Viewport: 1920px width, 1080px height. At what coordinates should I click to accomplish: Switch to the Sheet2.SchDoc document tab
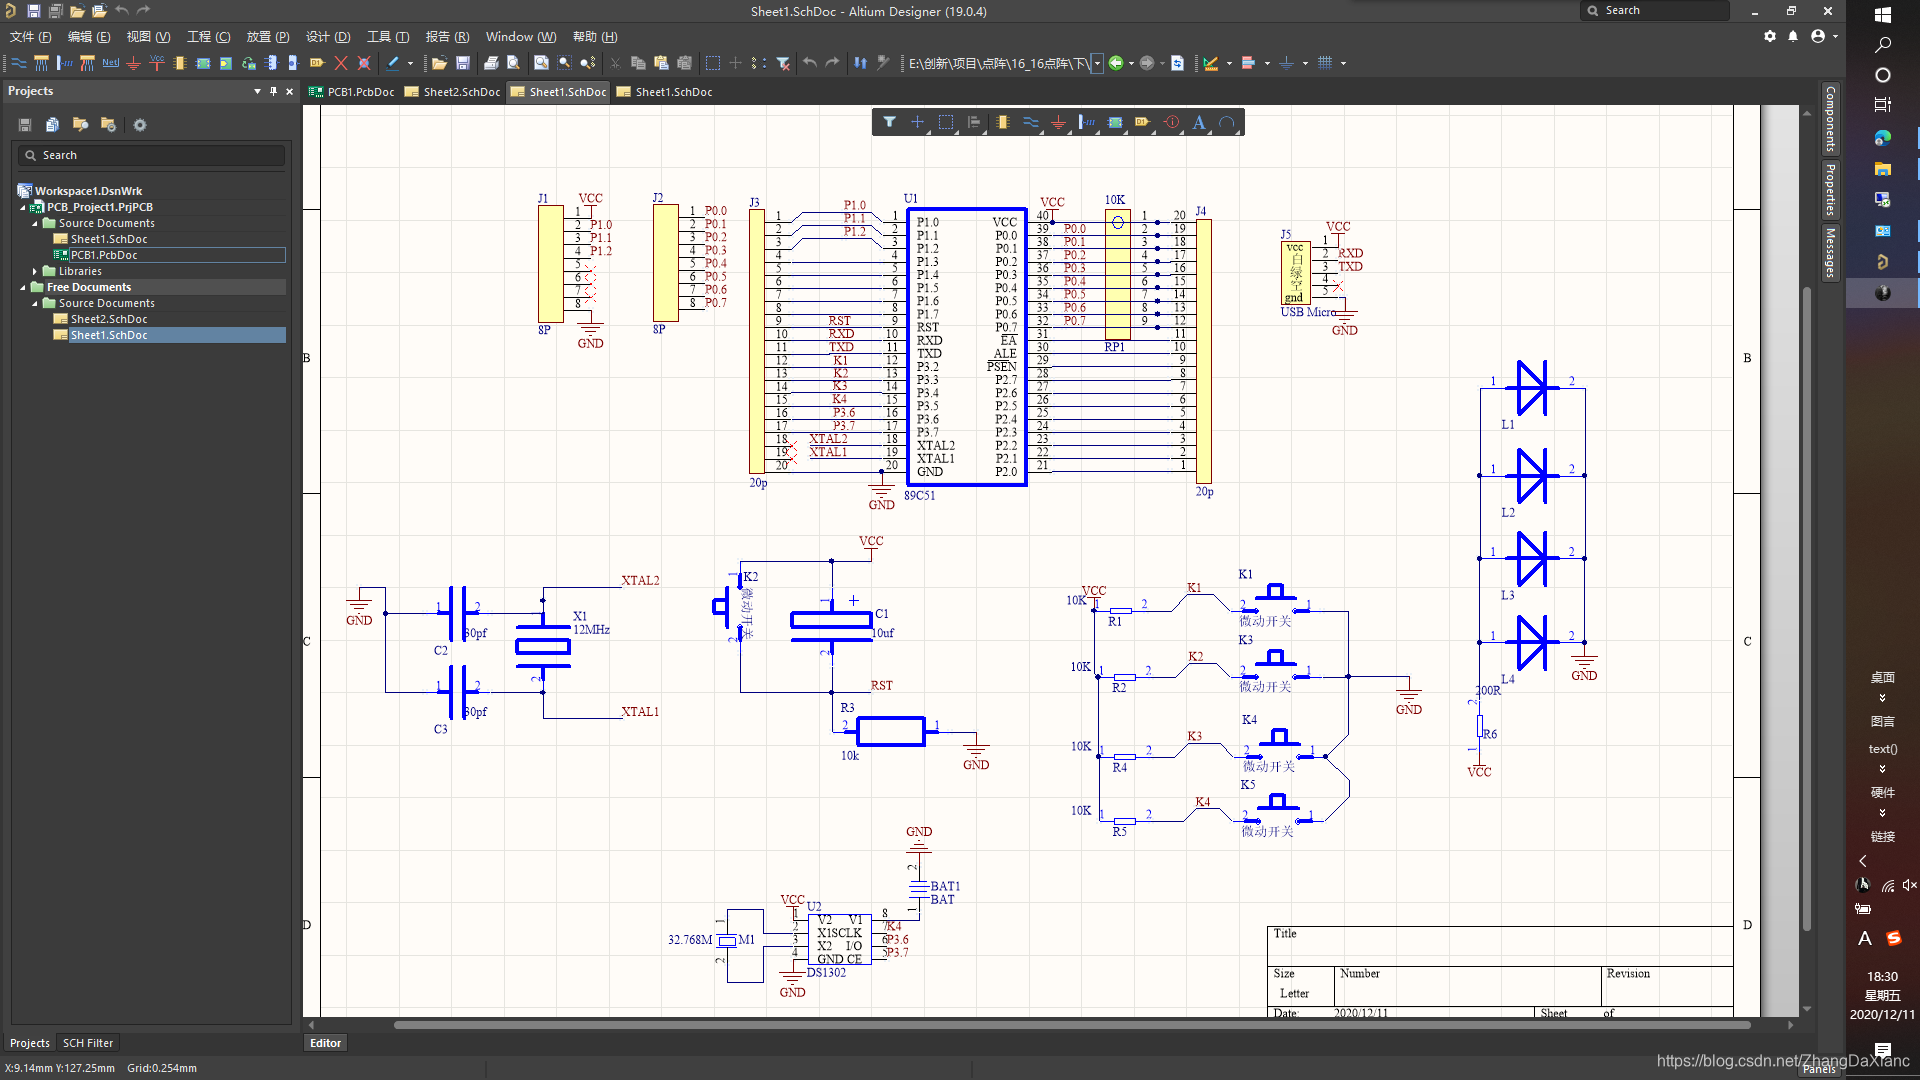coord(453,92)
